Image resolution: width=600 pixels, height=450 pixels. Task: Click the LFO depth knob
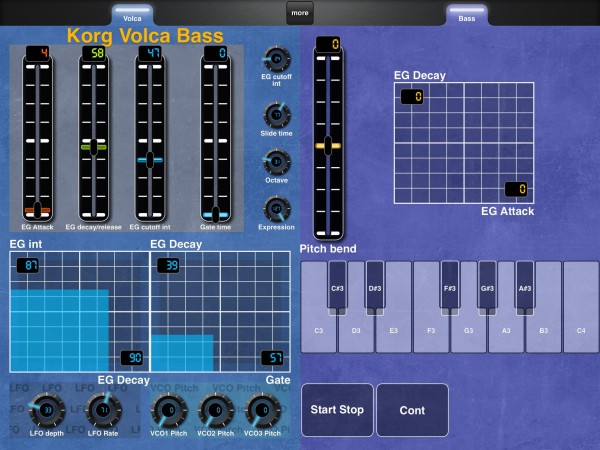[47, 410]
